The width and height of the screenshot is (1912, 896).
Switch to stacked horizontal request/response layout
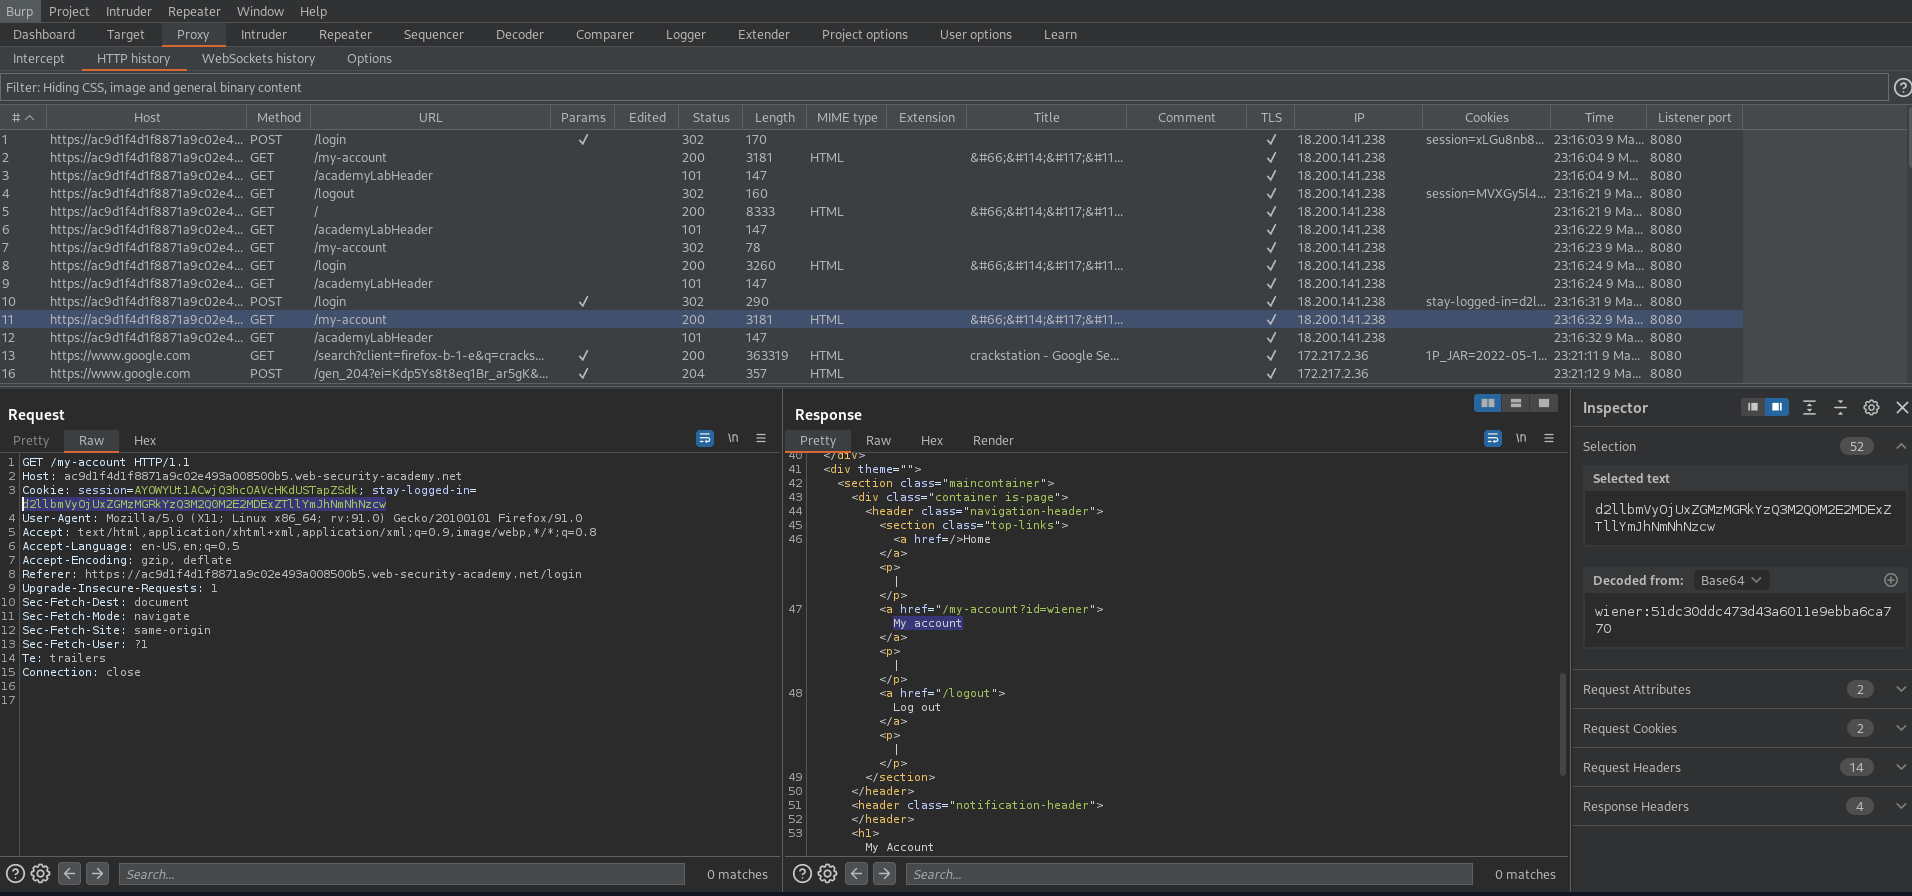pos(1516,403)
